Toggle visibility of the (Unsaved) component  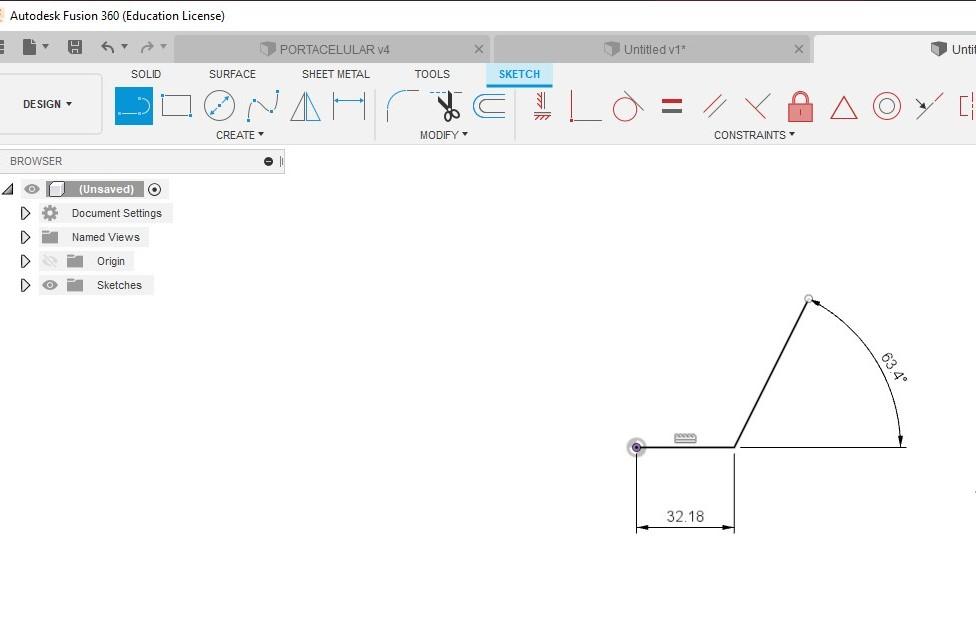coord(32,189)
